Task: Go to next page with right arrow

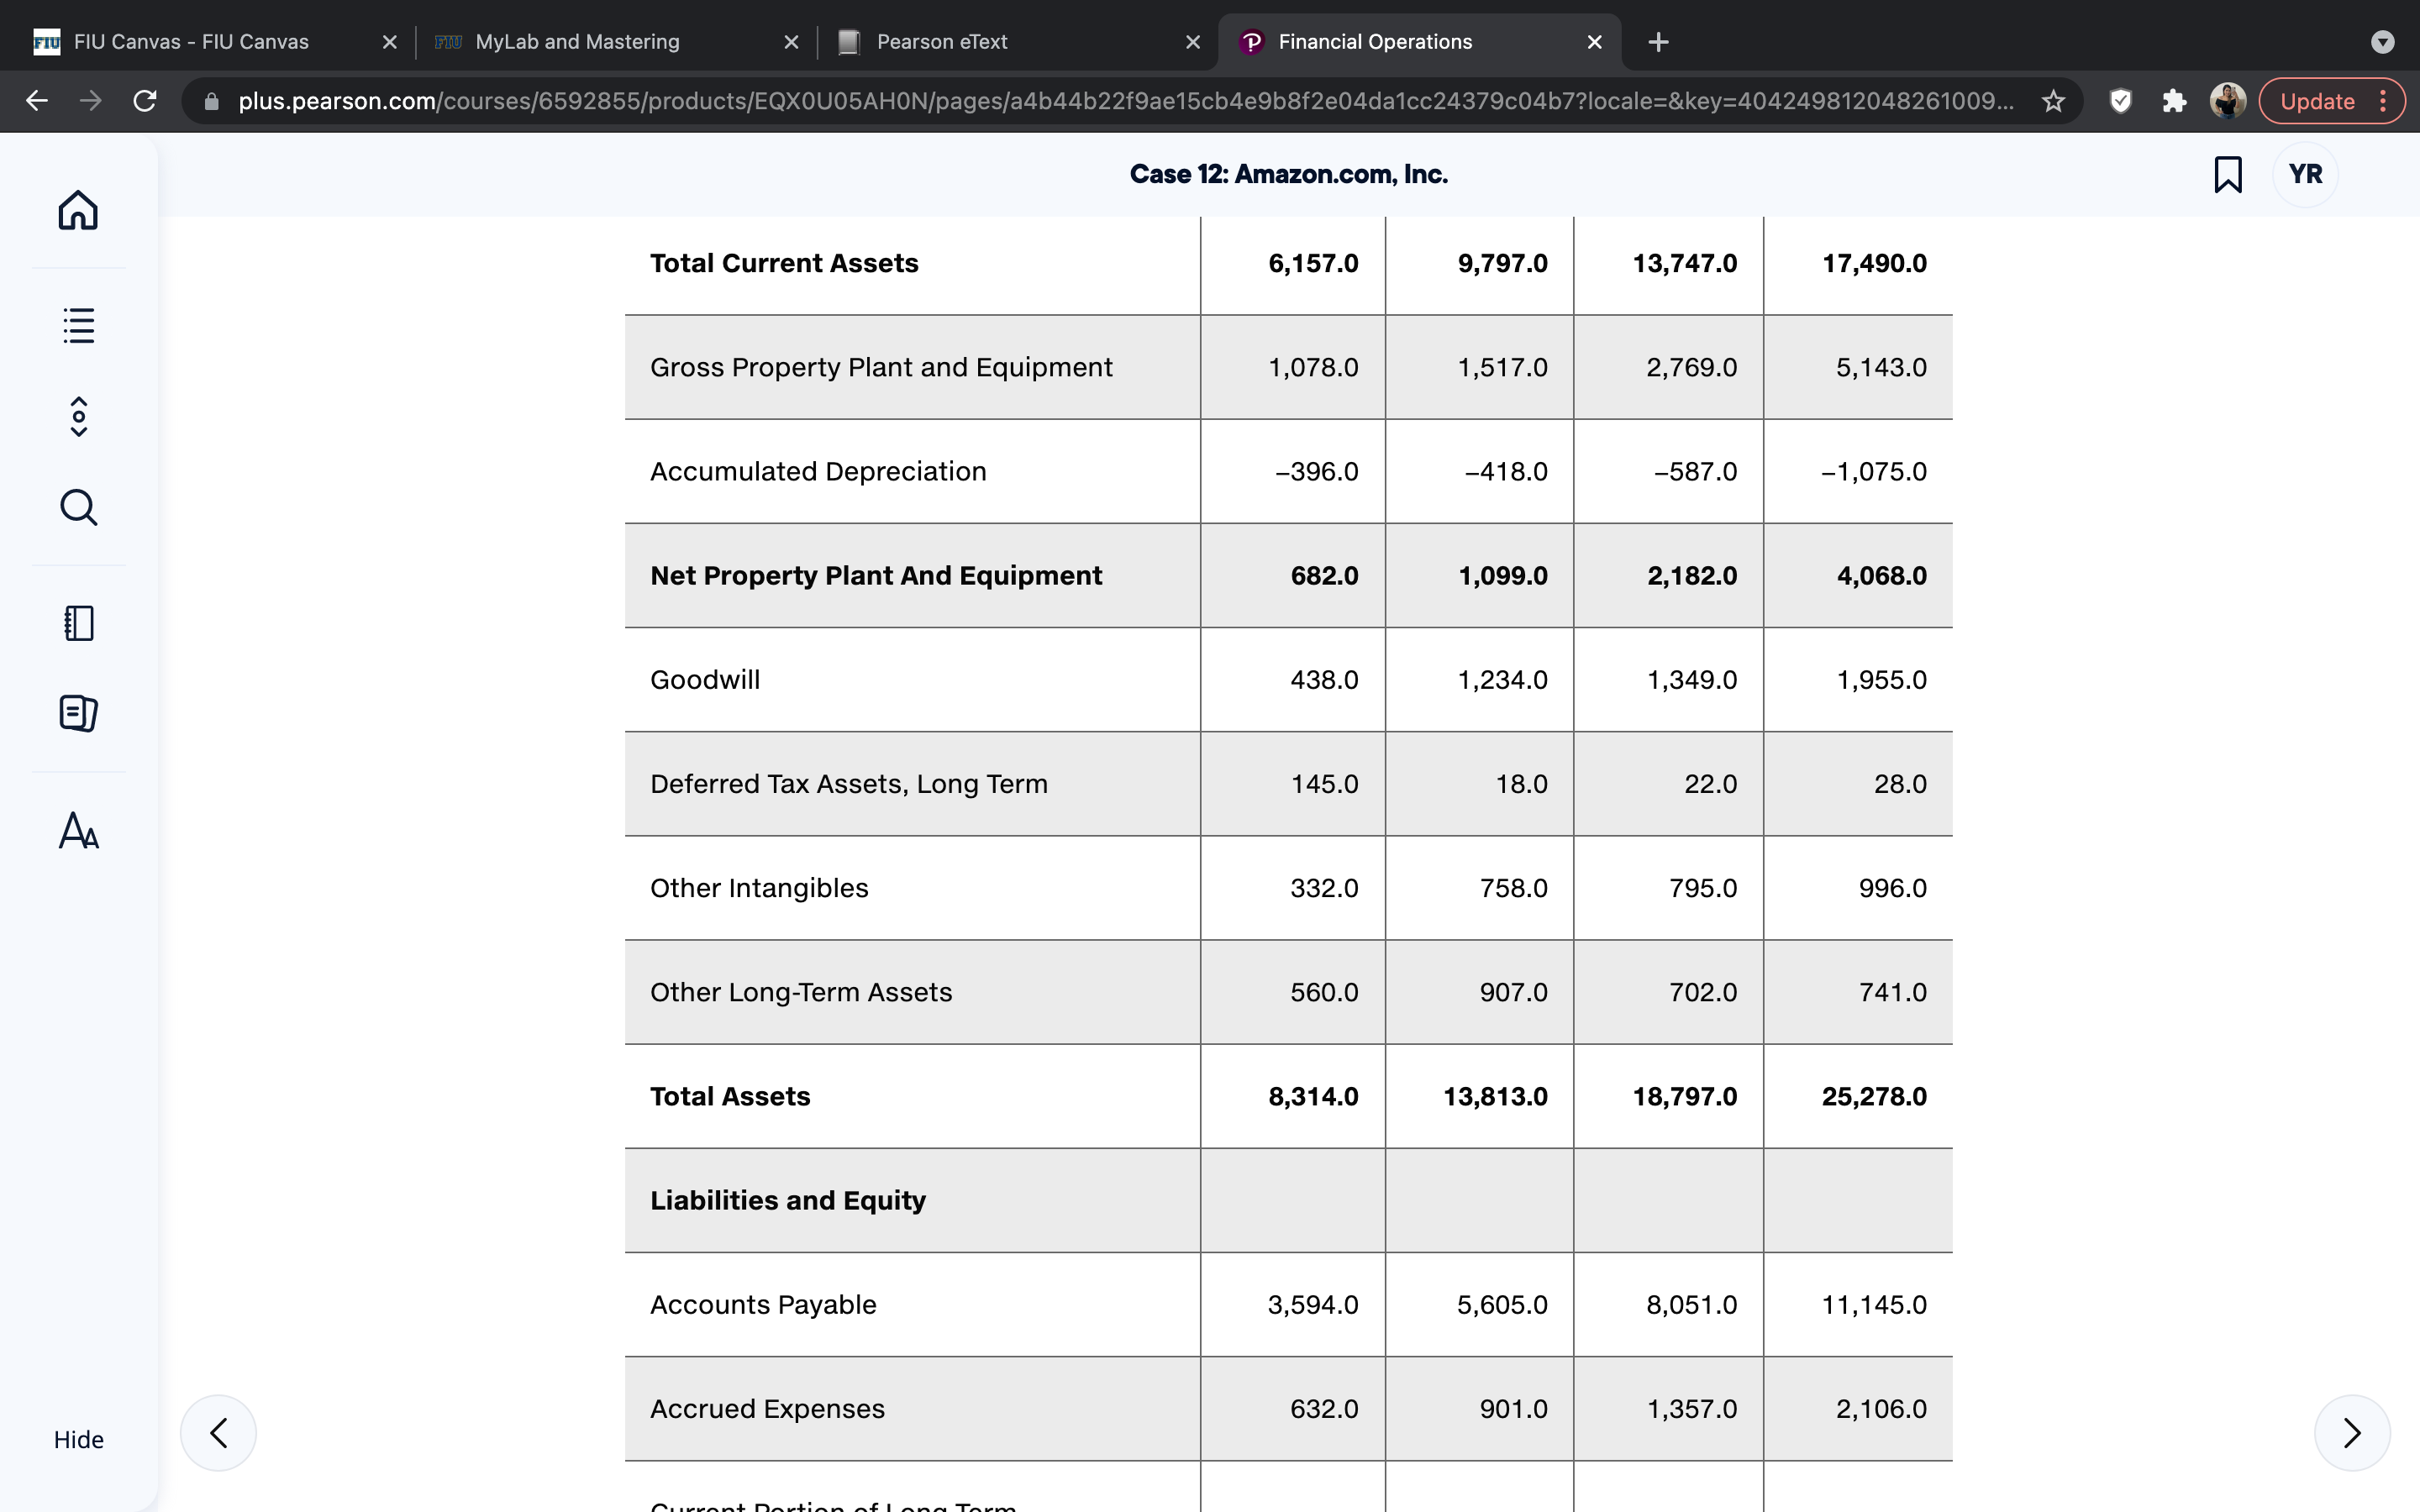Action: [x=2352, y=1433]
